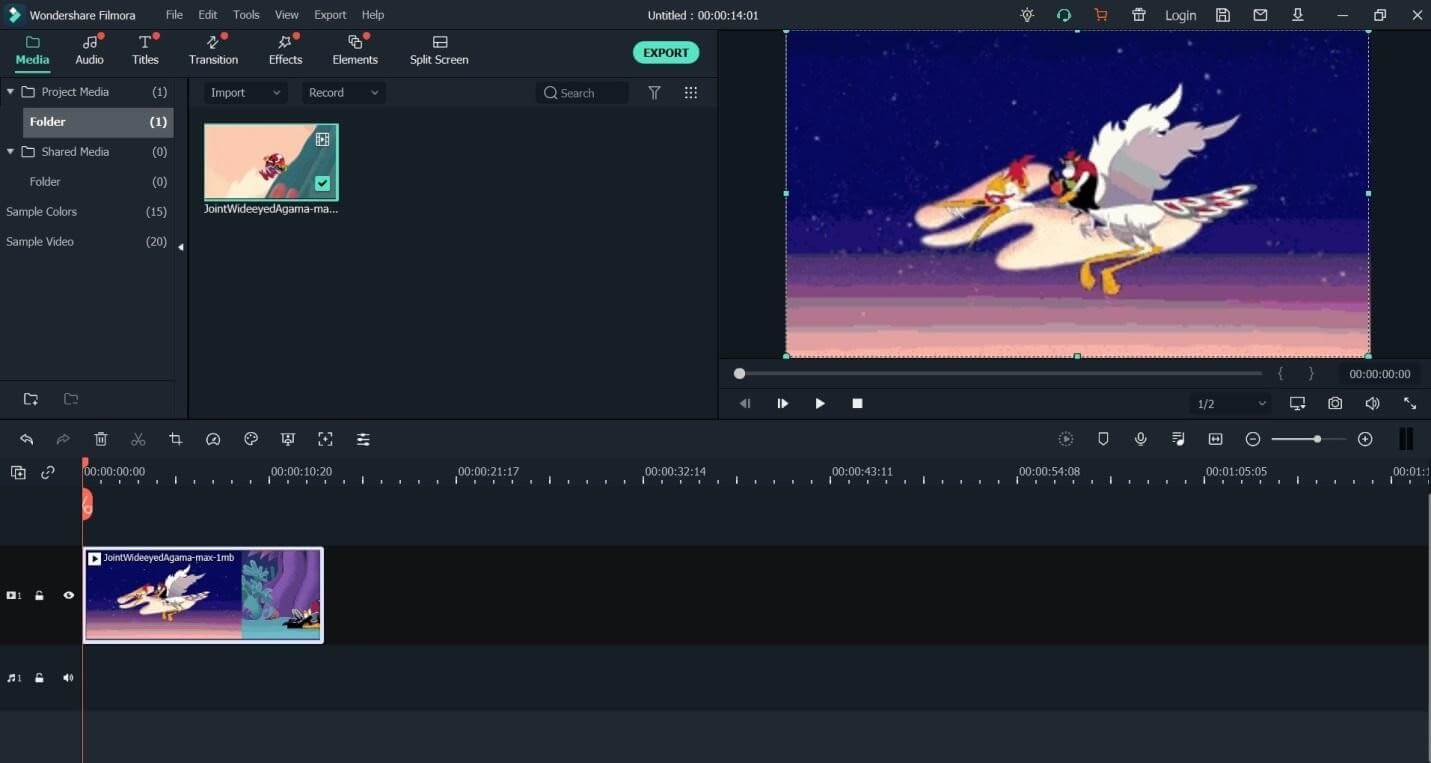Open the 1/2 playback quality dropdown
Screen dimensions: 1431x763
(x=1232, y=404)
